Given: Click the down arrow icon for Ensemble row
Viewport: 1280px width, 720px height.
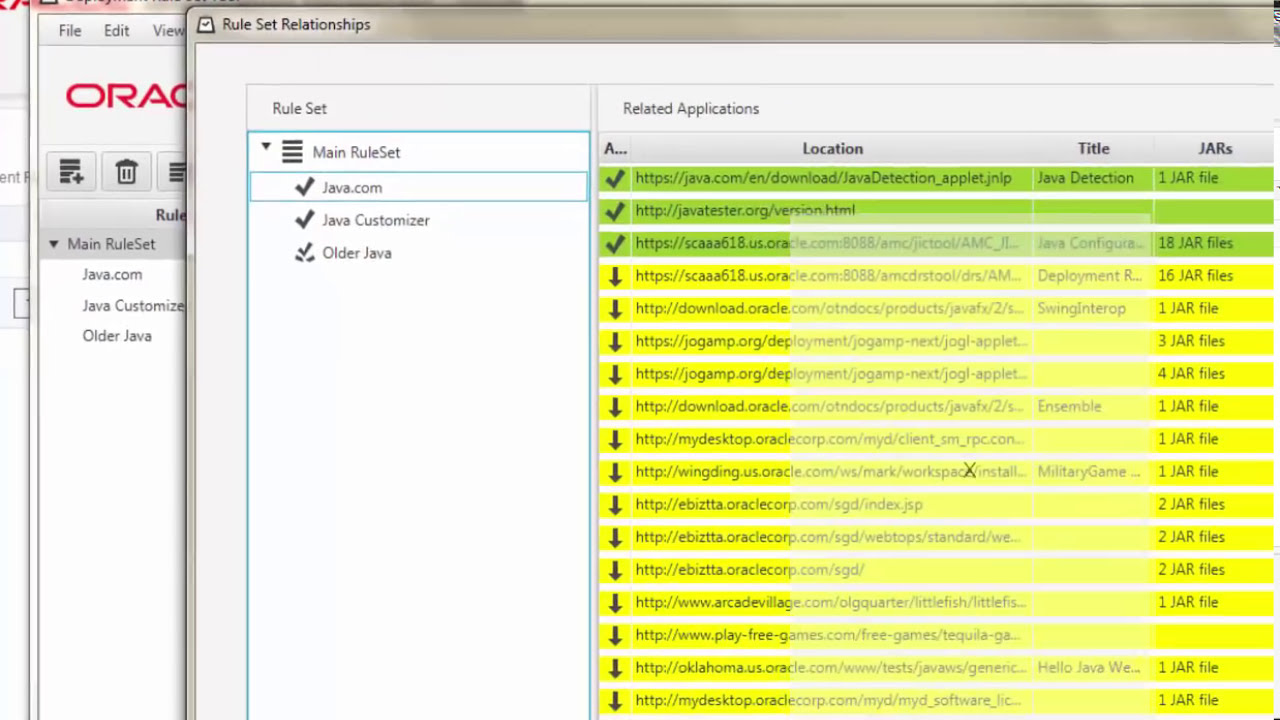Looking at the screenshot, I should (615, 407).
